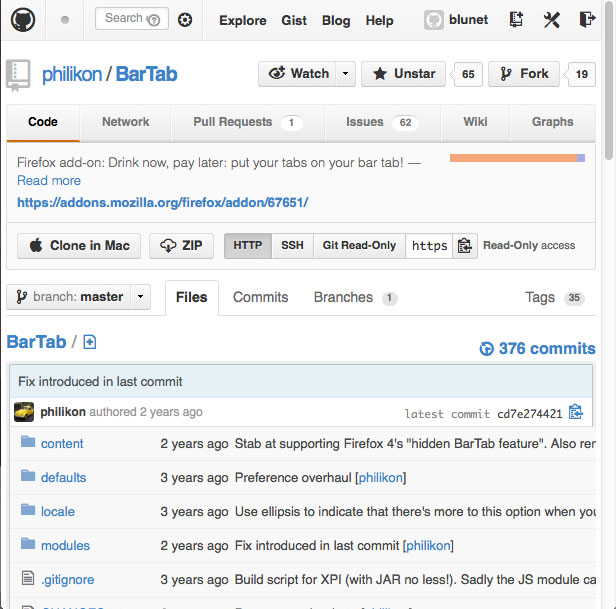Screen dimensions: 616x609
Task: Click the .gitignore file icon
Action: click(x=28, y=578)
